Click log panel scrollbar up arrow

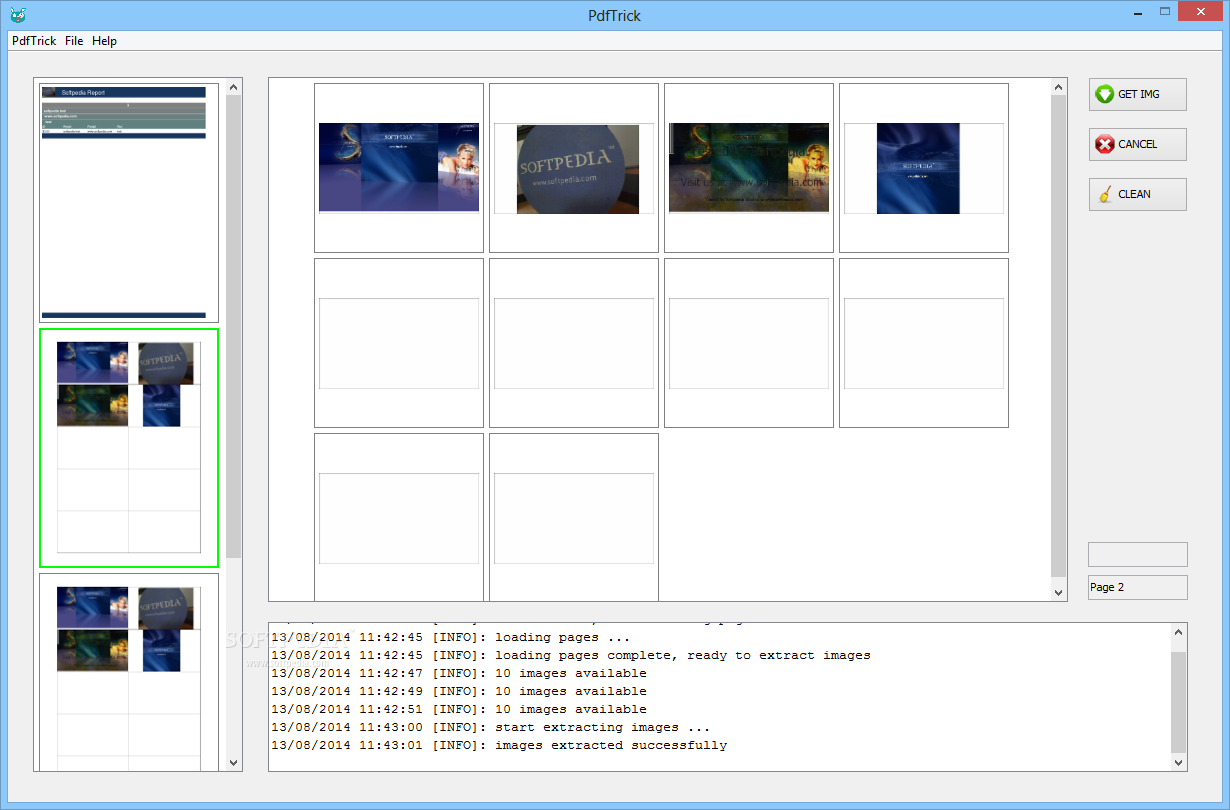coord(1179,631)
